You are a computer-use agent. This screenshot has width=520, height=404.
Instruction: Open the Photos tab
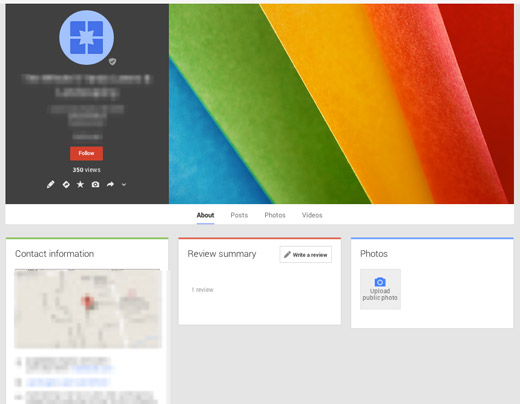tap(275, 215)
